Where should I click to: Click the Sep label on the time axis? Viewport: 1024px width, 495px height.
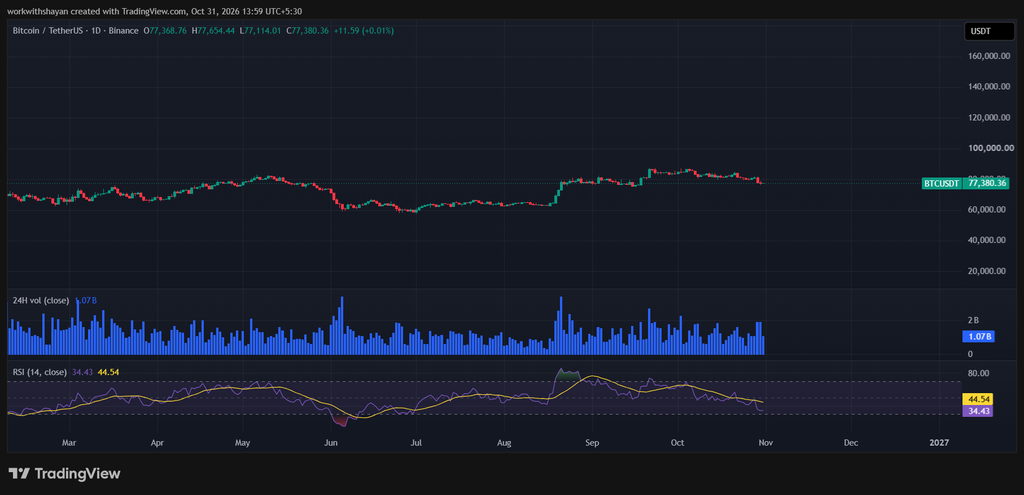pos(592,443)
